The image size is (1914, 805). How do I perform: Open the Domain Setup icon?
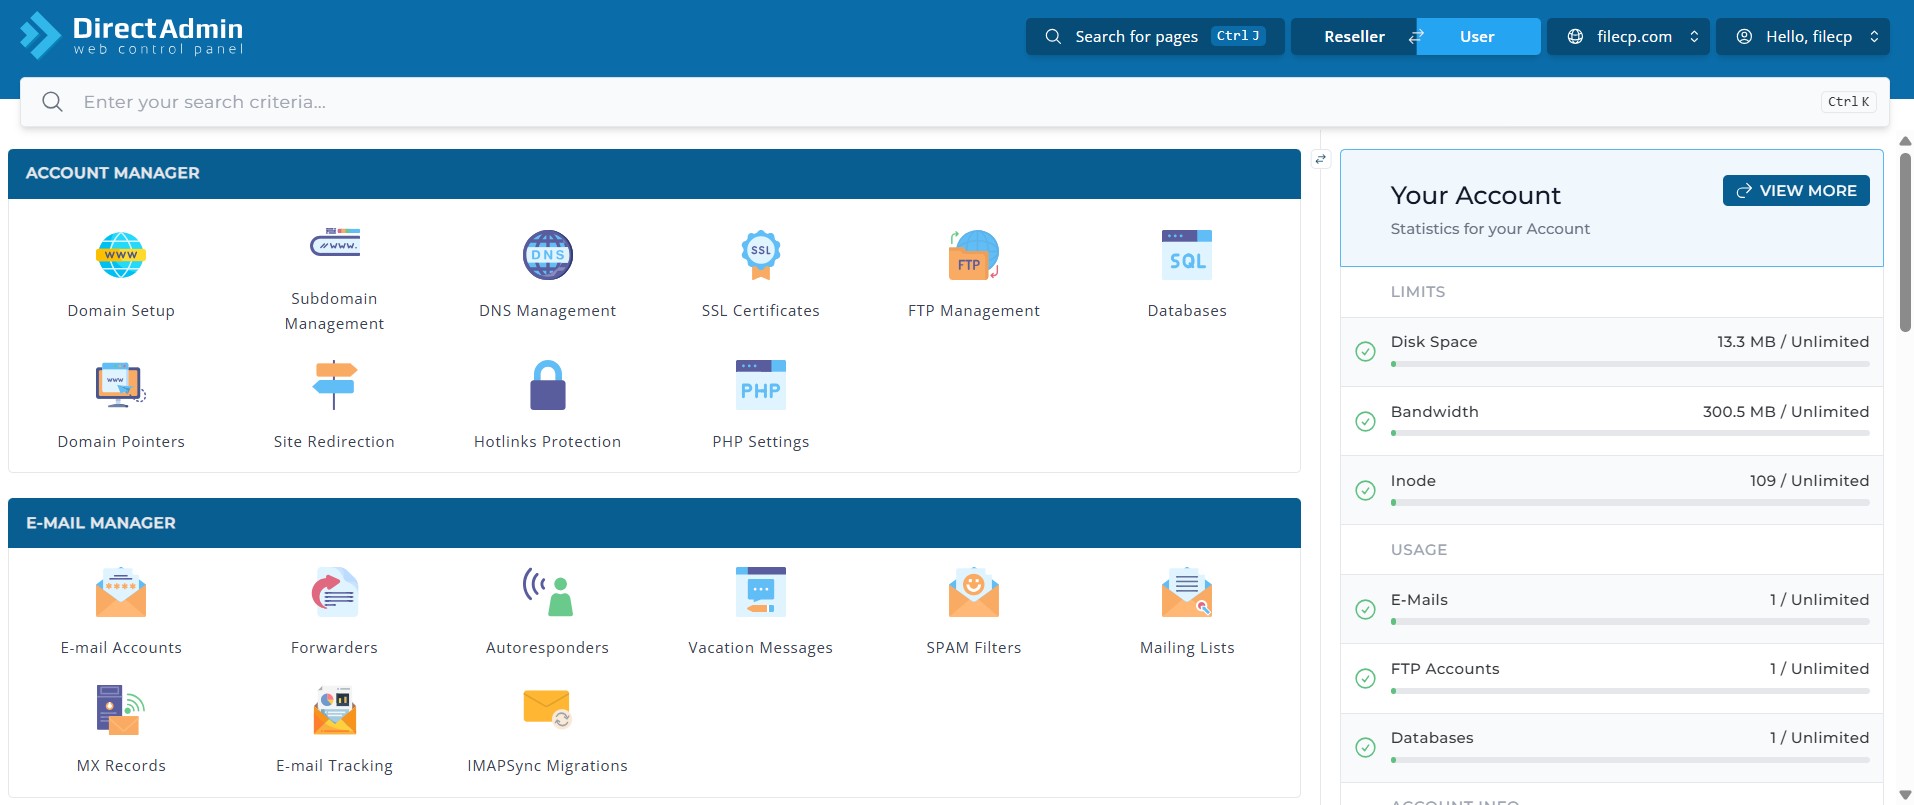[121, 256]
